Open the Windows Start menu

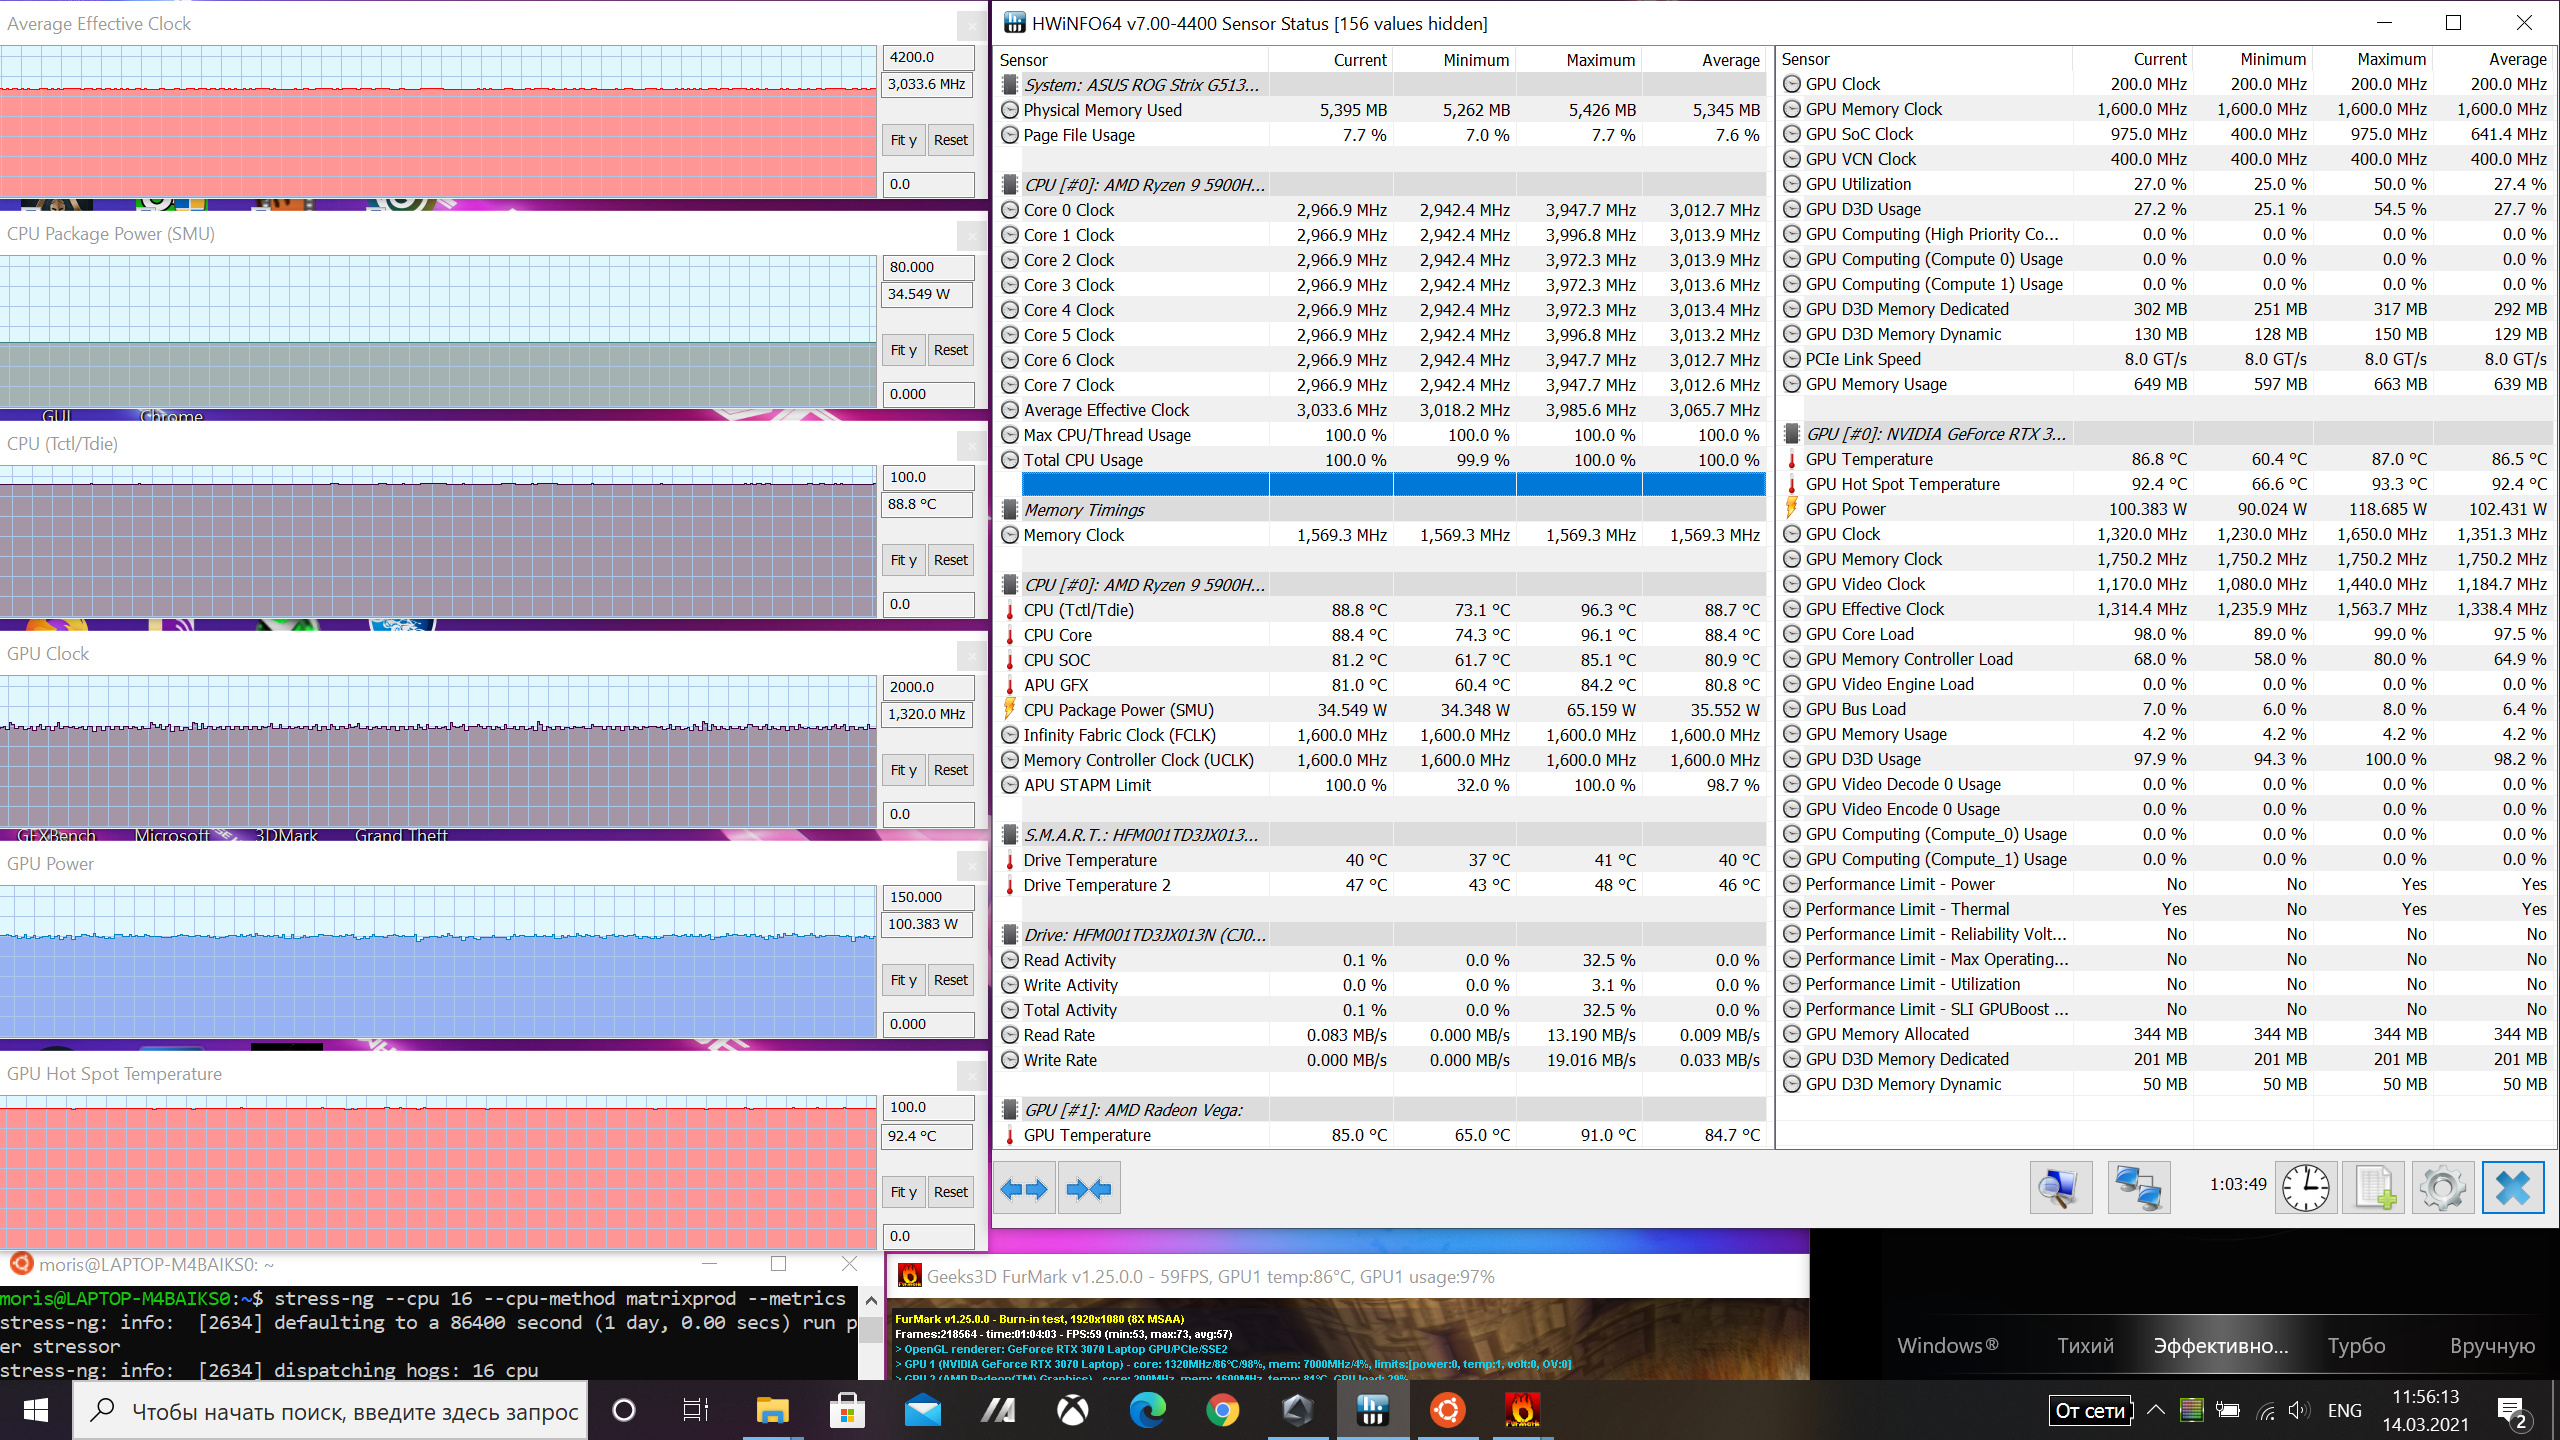pyautogui.click(x=36, y=1411)
